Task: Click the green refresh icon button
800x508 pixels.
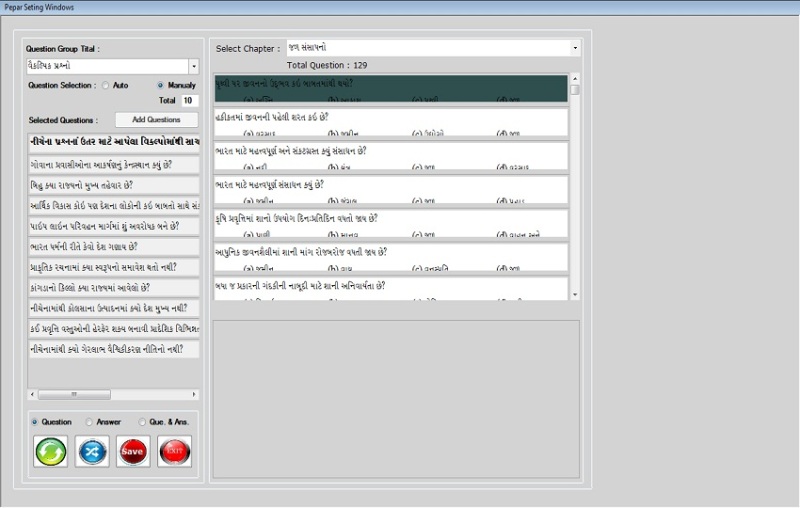Action: click(x=50, y=452)
